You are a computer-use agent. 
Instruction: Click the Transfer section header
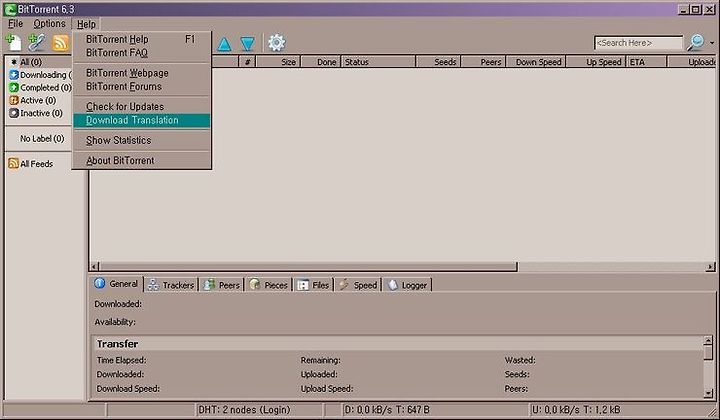(399, 344)
